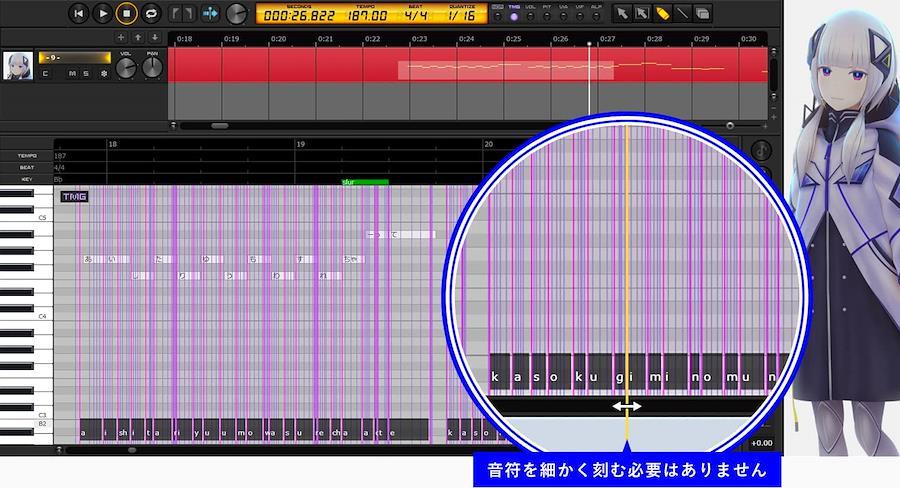Click the add track plus button
Viewport: 900px width, 488px height.
[122, 38]
